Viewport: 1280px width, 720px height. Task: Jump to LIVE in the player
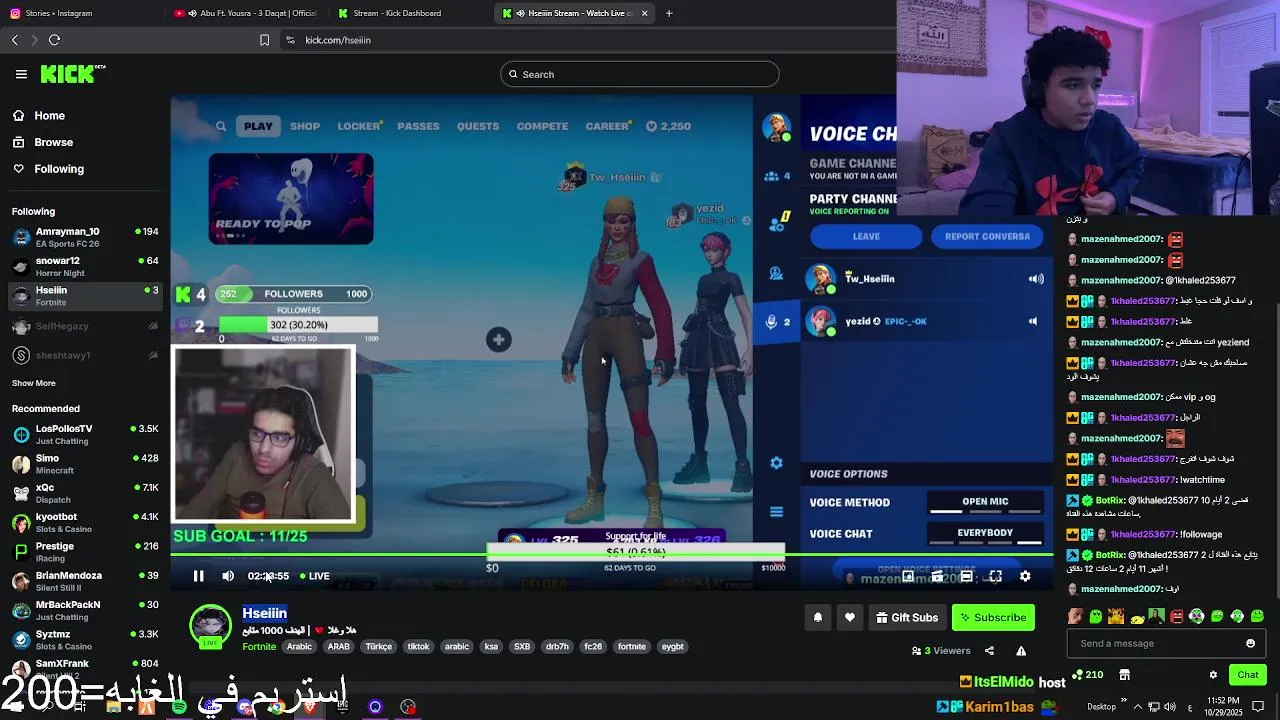[x=314, y=576]
